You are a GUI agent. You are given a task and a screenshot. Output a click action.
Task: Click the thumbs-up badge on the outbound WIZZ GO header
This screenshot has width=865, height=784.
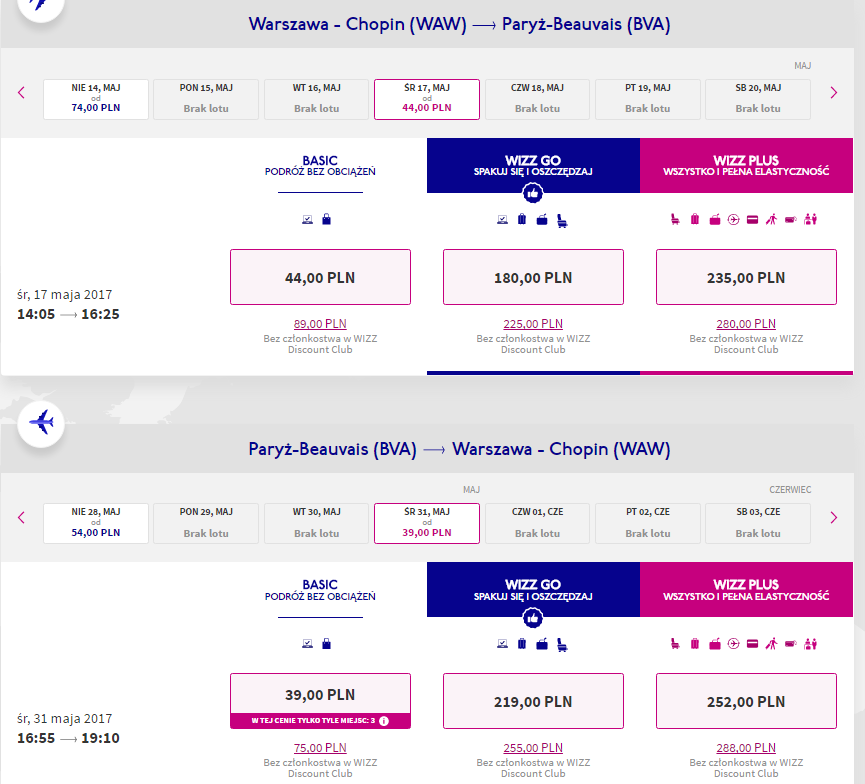(x=533, y=193)
